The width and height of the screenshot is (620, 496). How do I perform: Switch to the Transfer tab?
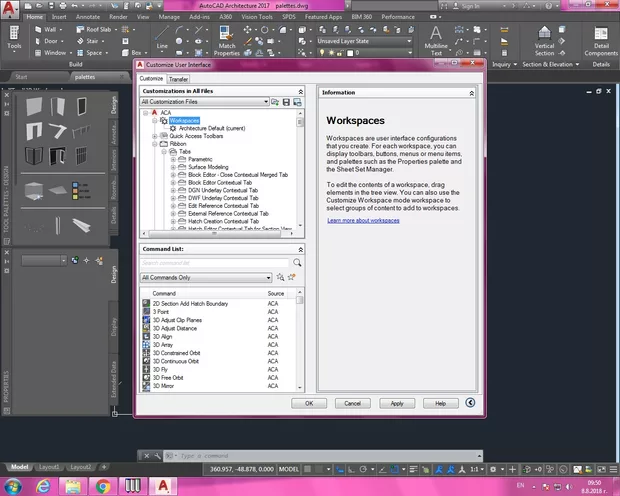coord(178,78)
